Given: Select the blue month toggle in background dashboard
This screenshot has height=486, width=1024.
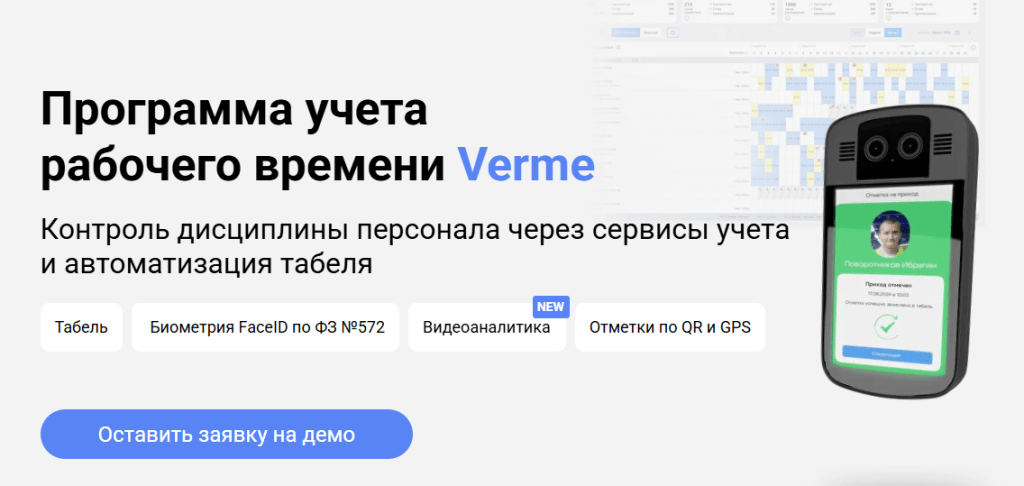Looking at the screenshot, I should tap(892, 33).
